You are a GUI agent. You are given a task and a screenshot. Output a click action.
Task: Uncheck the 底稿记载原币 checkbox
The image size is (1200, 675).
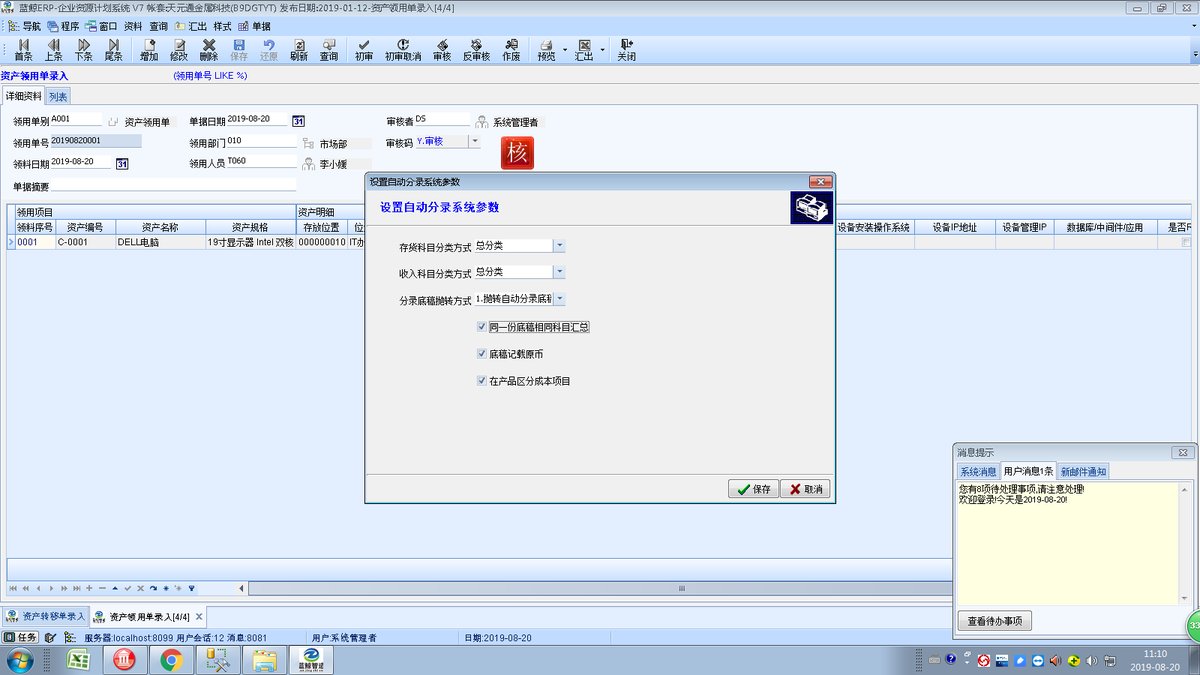point(483,354)
